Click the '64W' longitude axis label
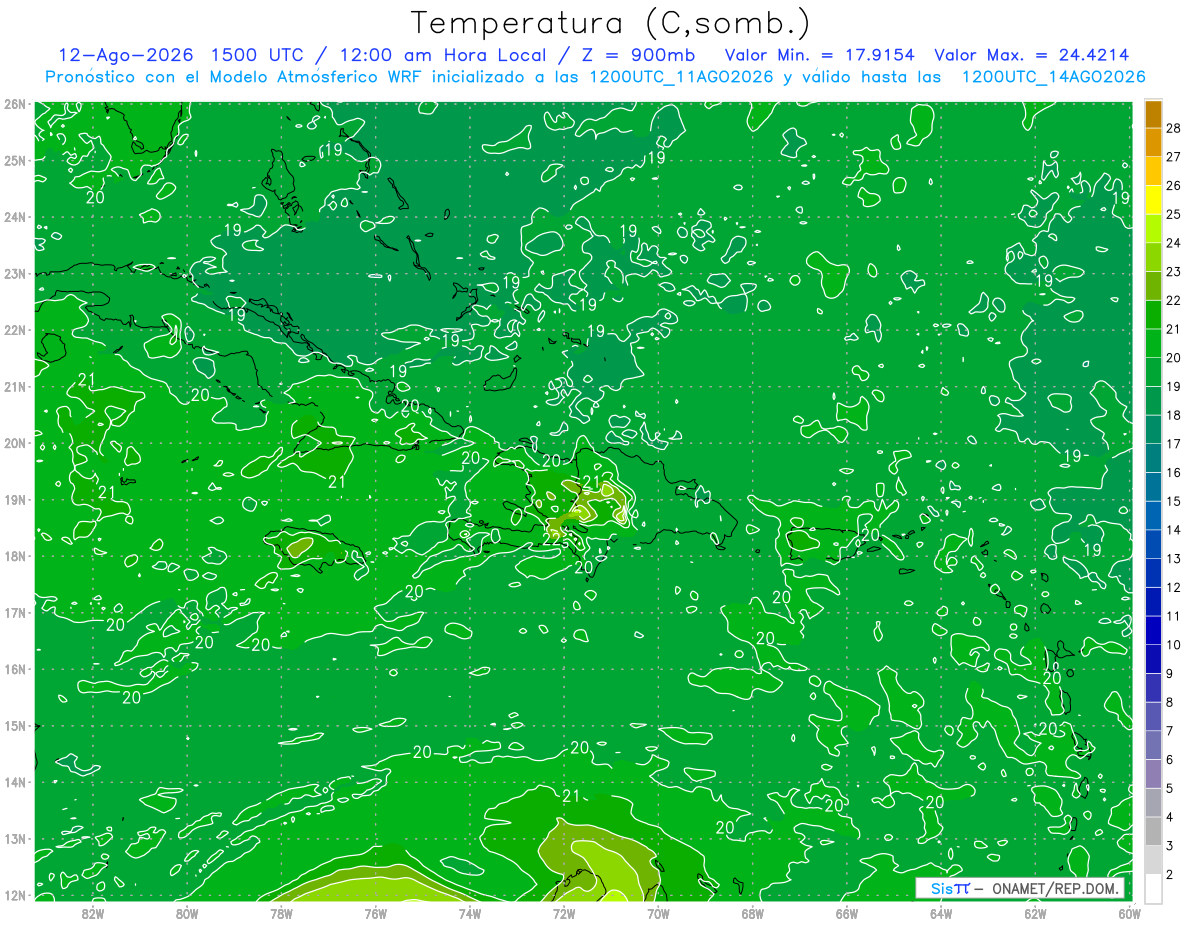 pos(940,912)
